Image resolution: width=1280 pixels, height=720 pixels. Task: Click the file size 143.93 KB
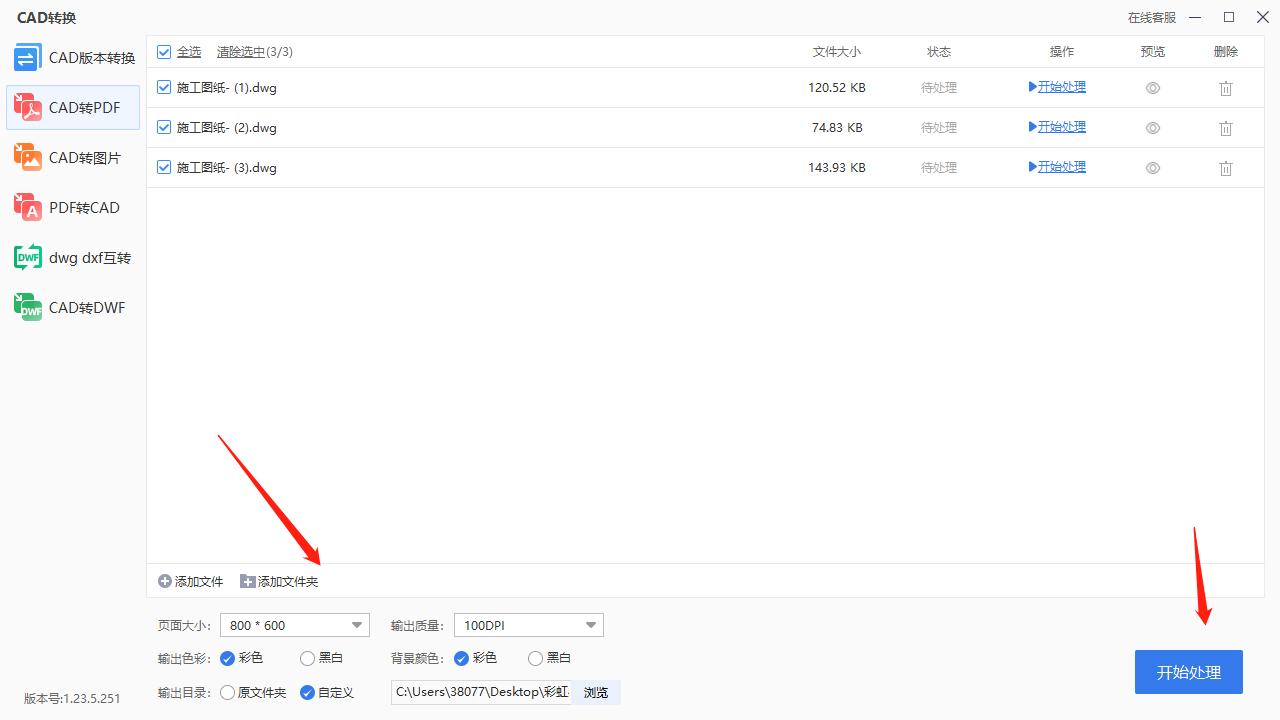[837, 168]
